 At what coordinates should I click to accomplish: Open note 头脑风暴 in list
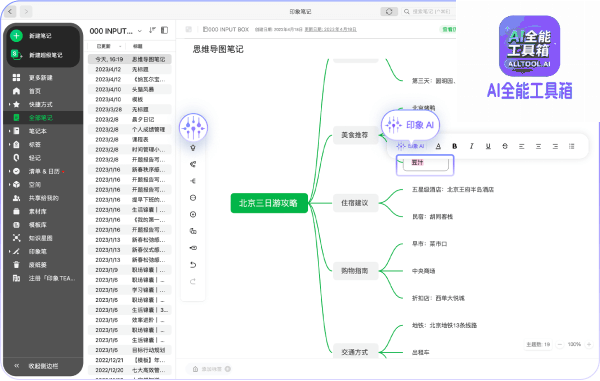tap(130, 89)
